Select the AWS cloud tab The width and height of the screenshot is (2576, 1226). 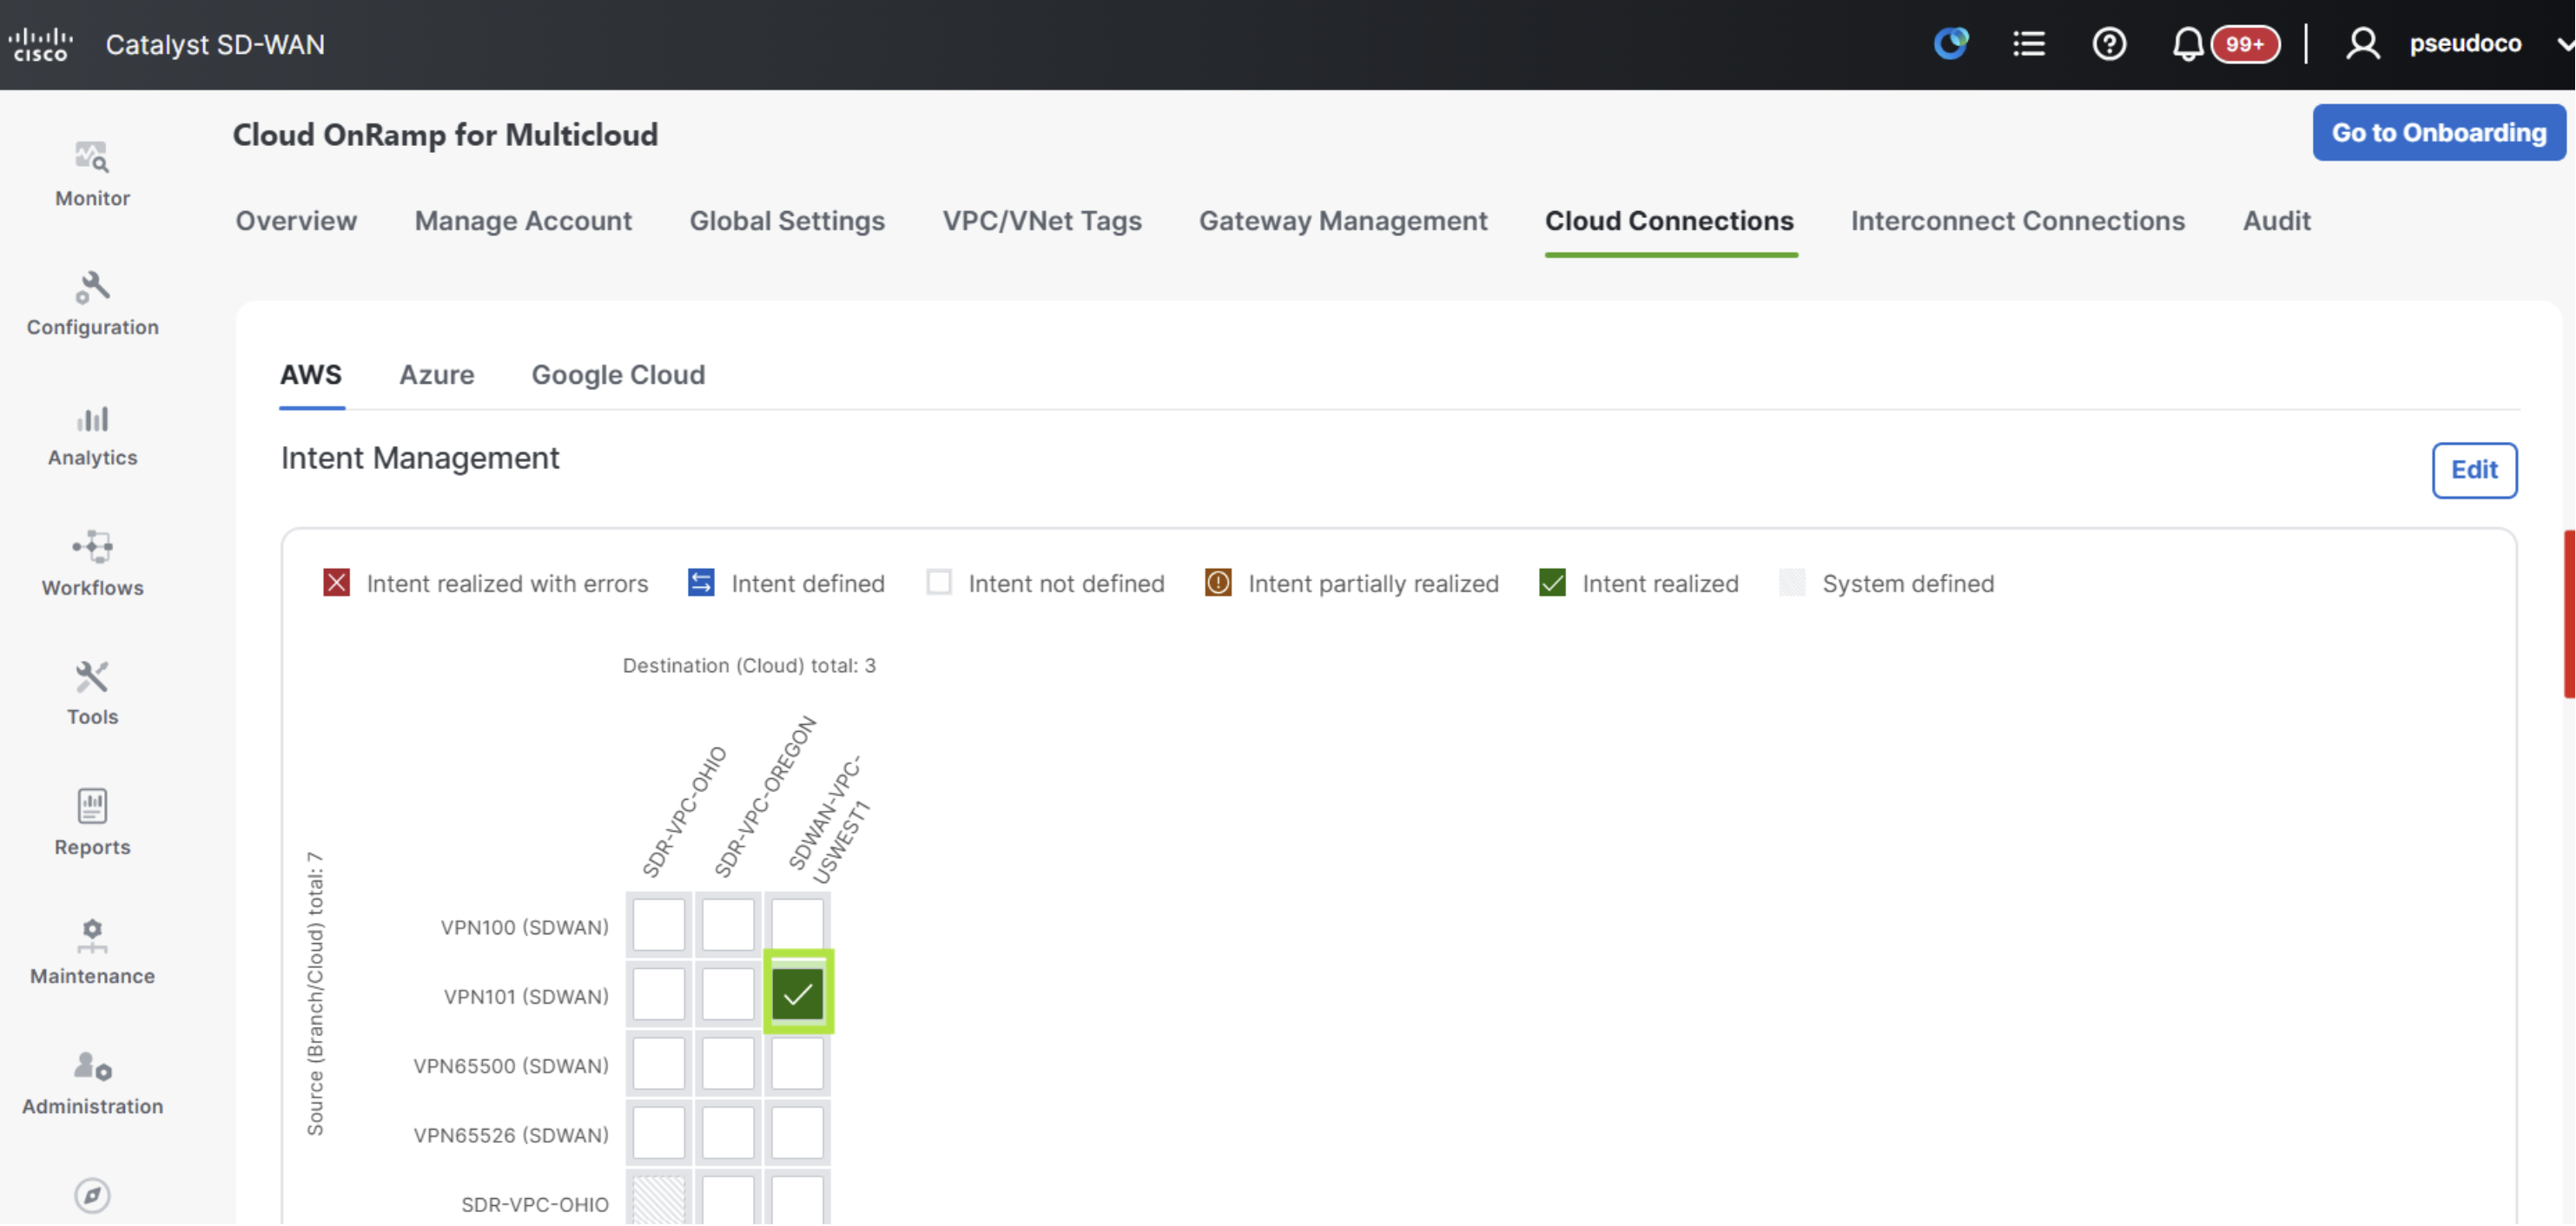[311, 375]
